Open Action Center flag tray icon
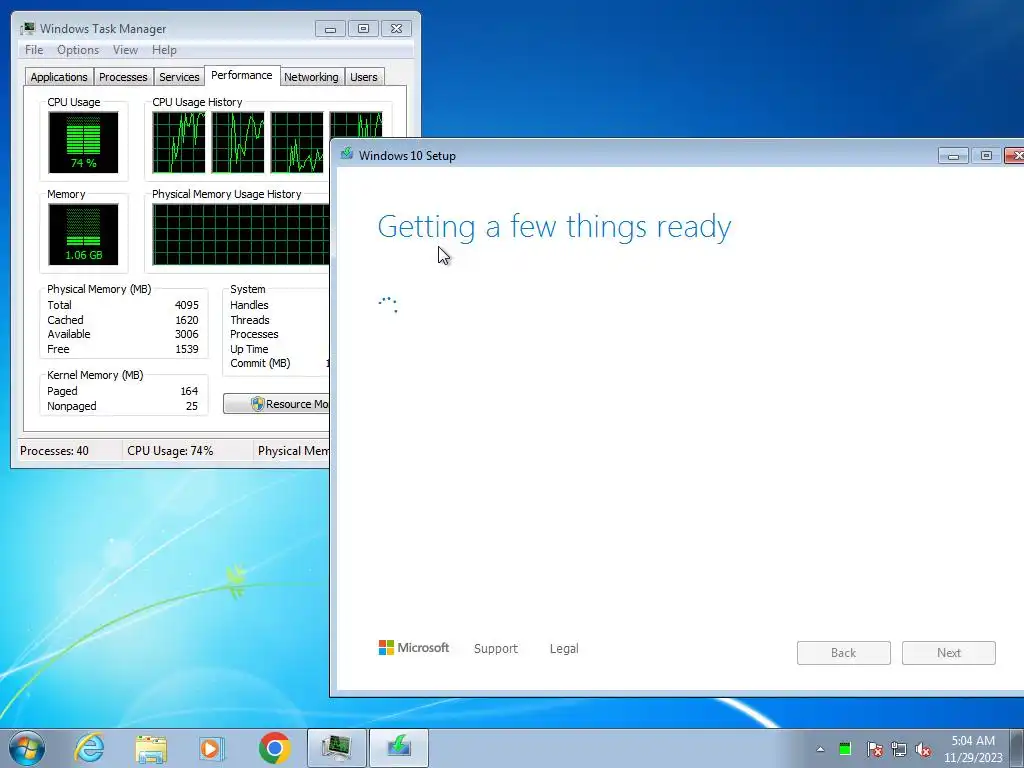 875,749
